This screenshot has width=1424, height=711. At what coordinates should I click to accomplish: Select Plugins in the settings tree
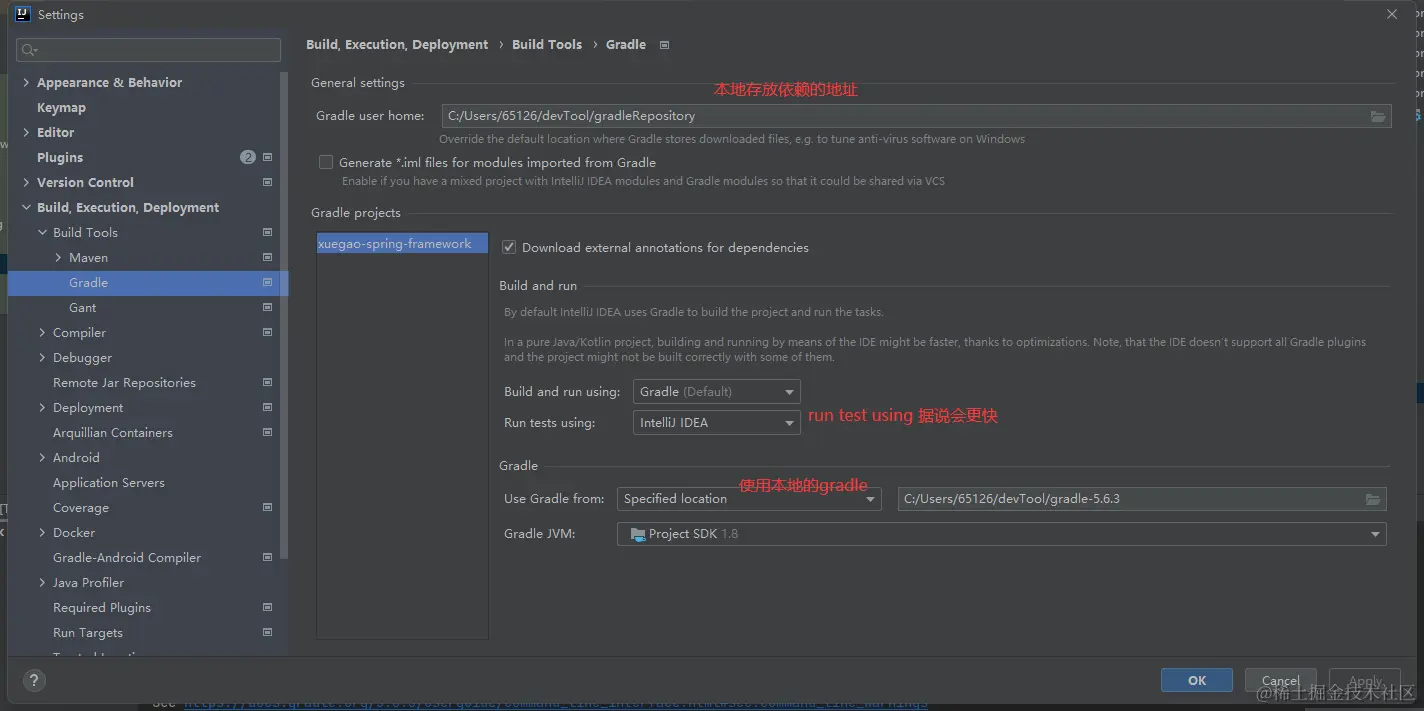pos(60,157)
